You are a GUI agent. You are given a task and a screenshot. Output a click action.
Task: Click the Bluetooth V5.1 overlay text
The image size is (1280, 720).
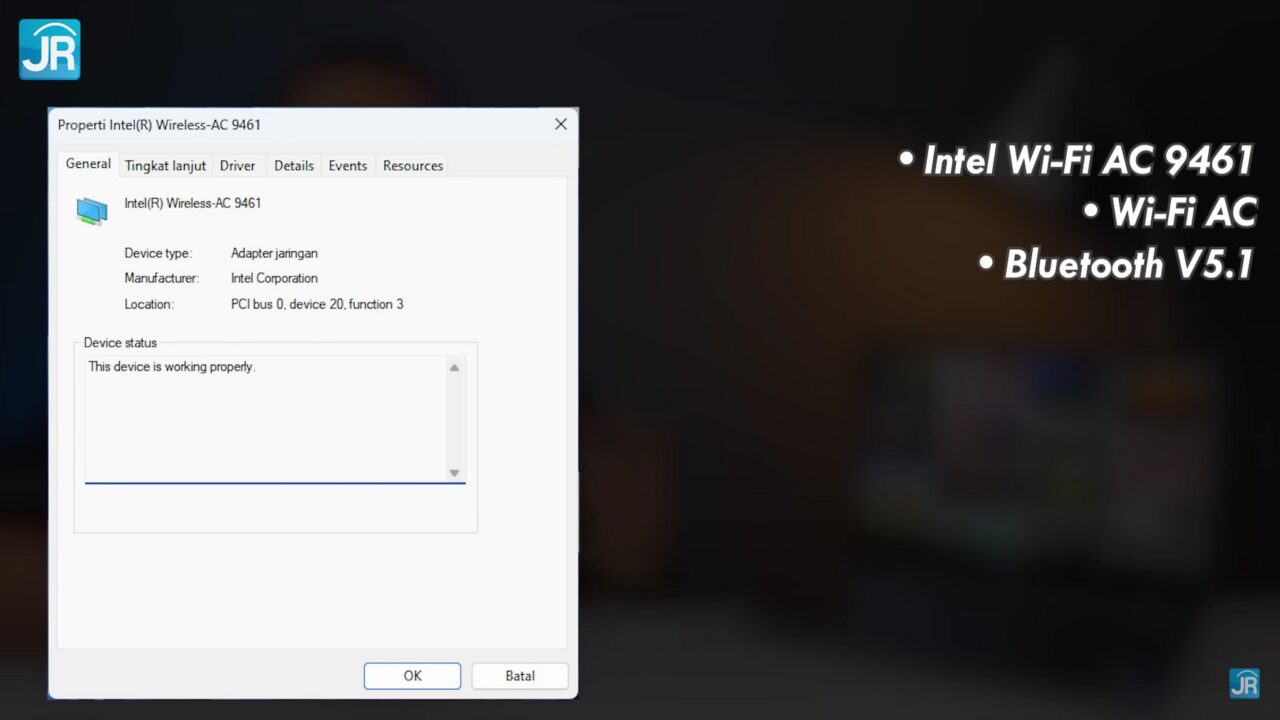point(1116,264)
